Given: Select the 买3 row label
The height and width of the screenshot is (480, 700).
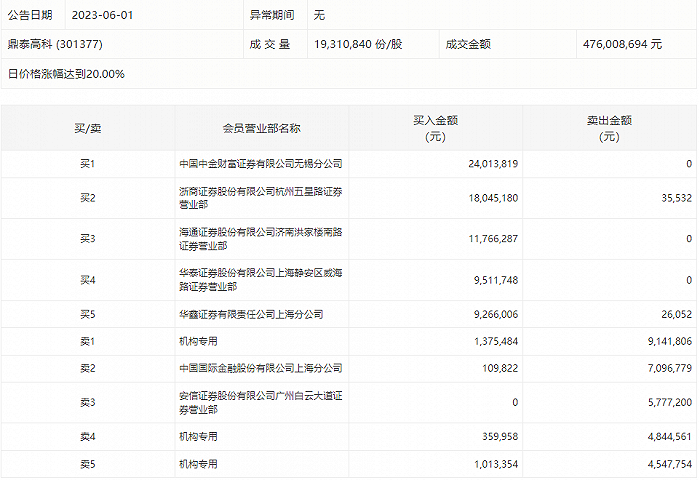Looking at the screenshot, I should (x=88, y=239).
